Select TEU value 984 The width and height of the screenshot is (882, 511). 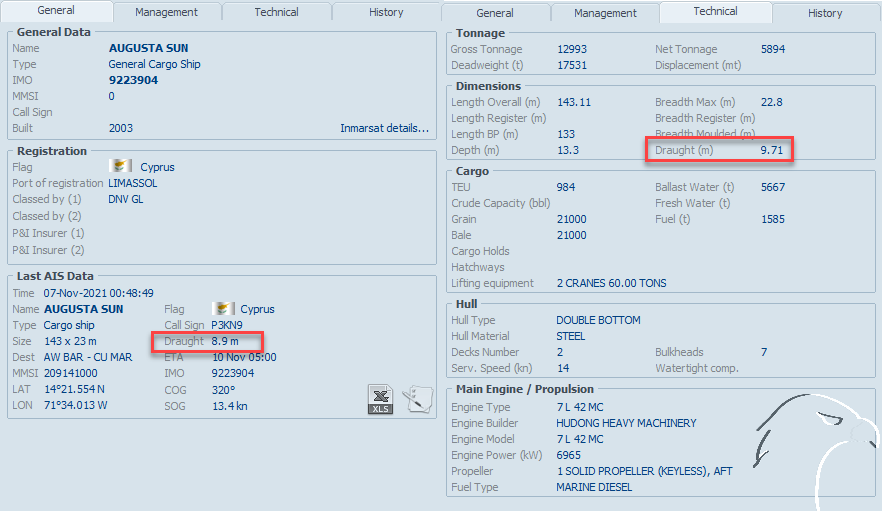click(x=566, y=187)
